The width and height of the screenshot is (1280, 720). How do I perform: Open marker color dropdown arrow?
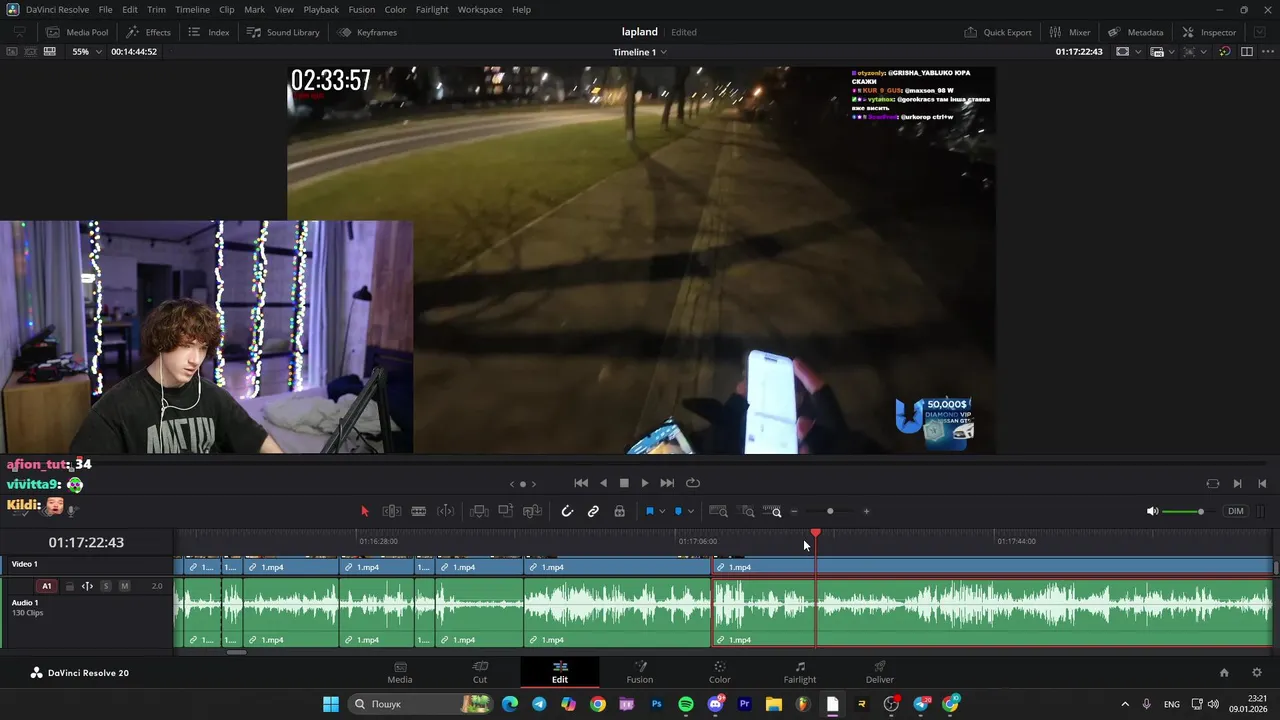(690, 512)
